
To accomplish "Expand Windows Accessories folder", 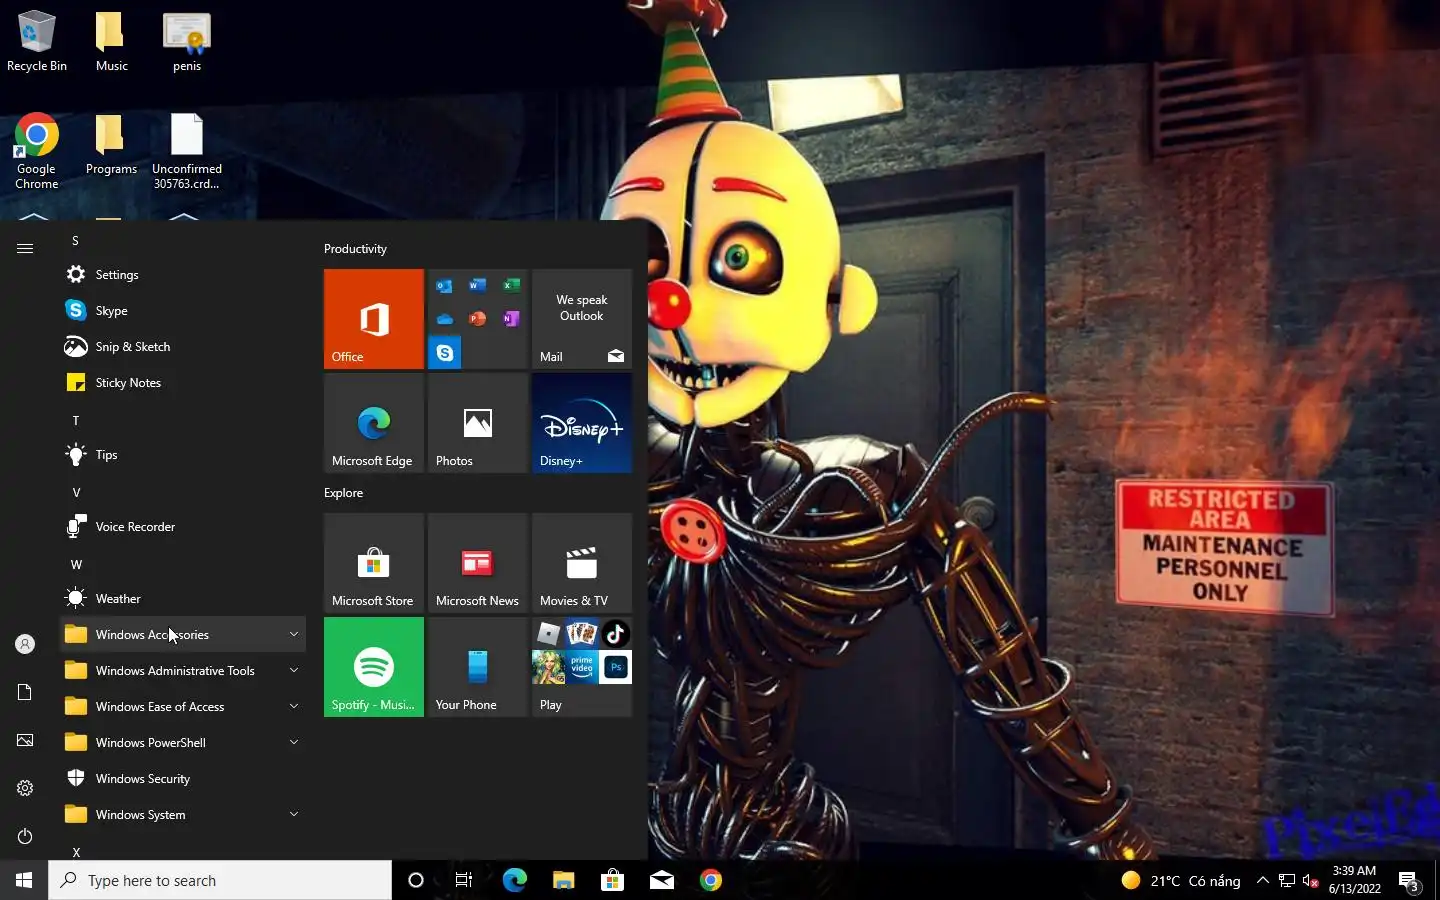I will [x=183, y=635].
